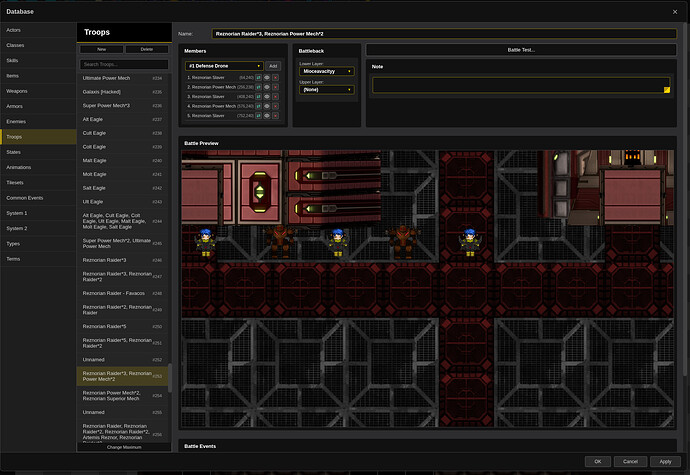Confirm with the OK button
Viewport: 690px width, 475px height.
(598, 461)
